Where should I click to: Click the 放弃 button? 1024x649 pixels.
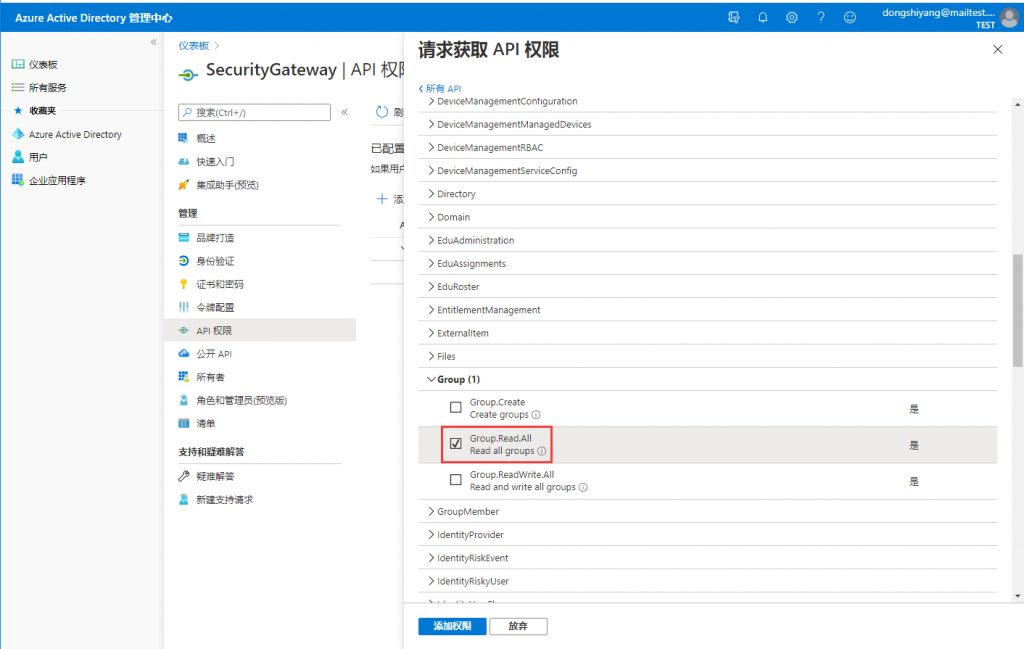(x=518, y=626)
